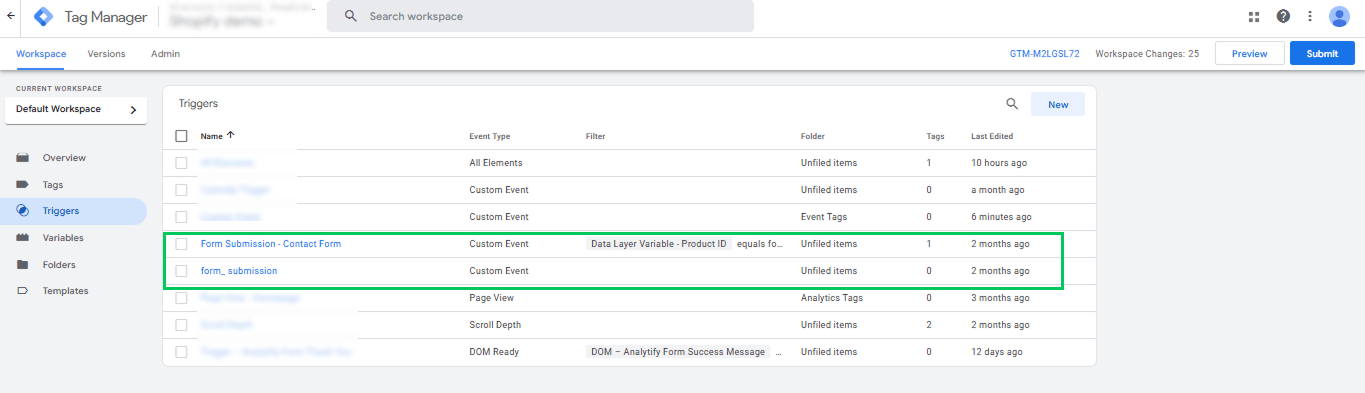Switch to the Admin tab
1365x393 pixels.
[x=165, y=54]
